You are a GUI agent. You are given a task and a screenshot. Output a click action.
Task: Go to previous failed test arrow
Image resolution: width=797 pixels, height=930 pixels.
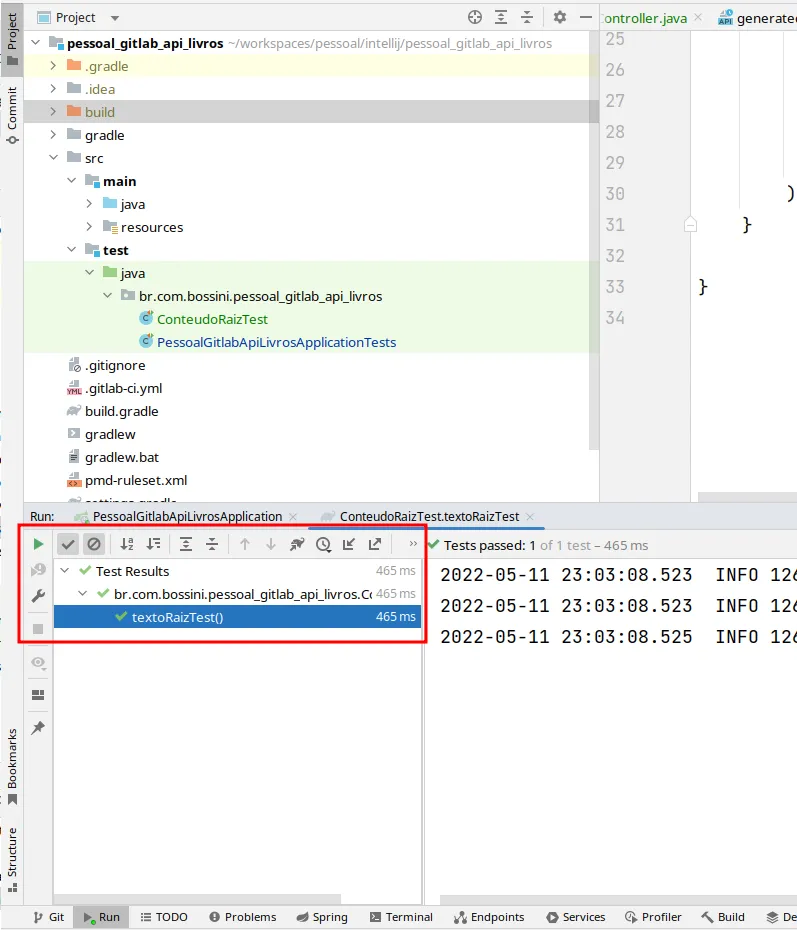[244, 544]
